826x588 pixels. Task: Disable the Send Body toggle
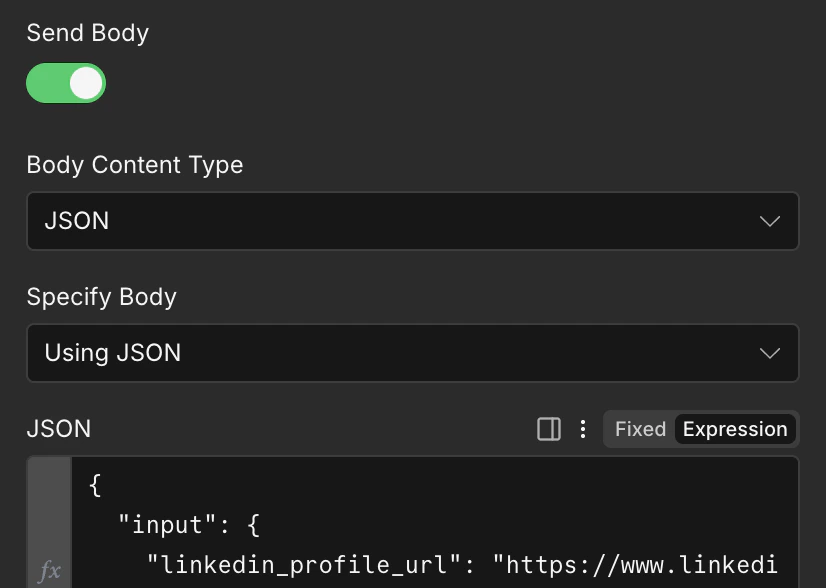[x=66, y=83]
